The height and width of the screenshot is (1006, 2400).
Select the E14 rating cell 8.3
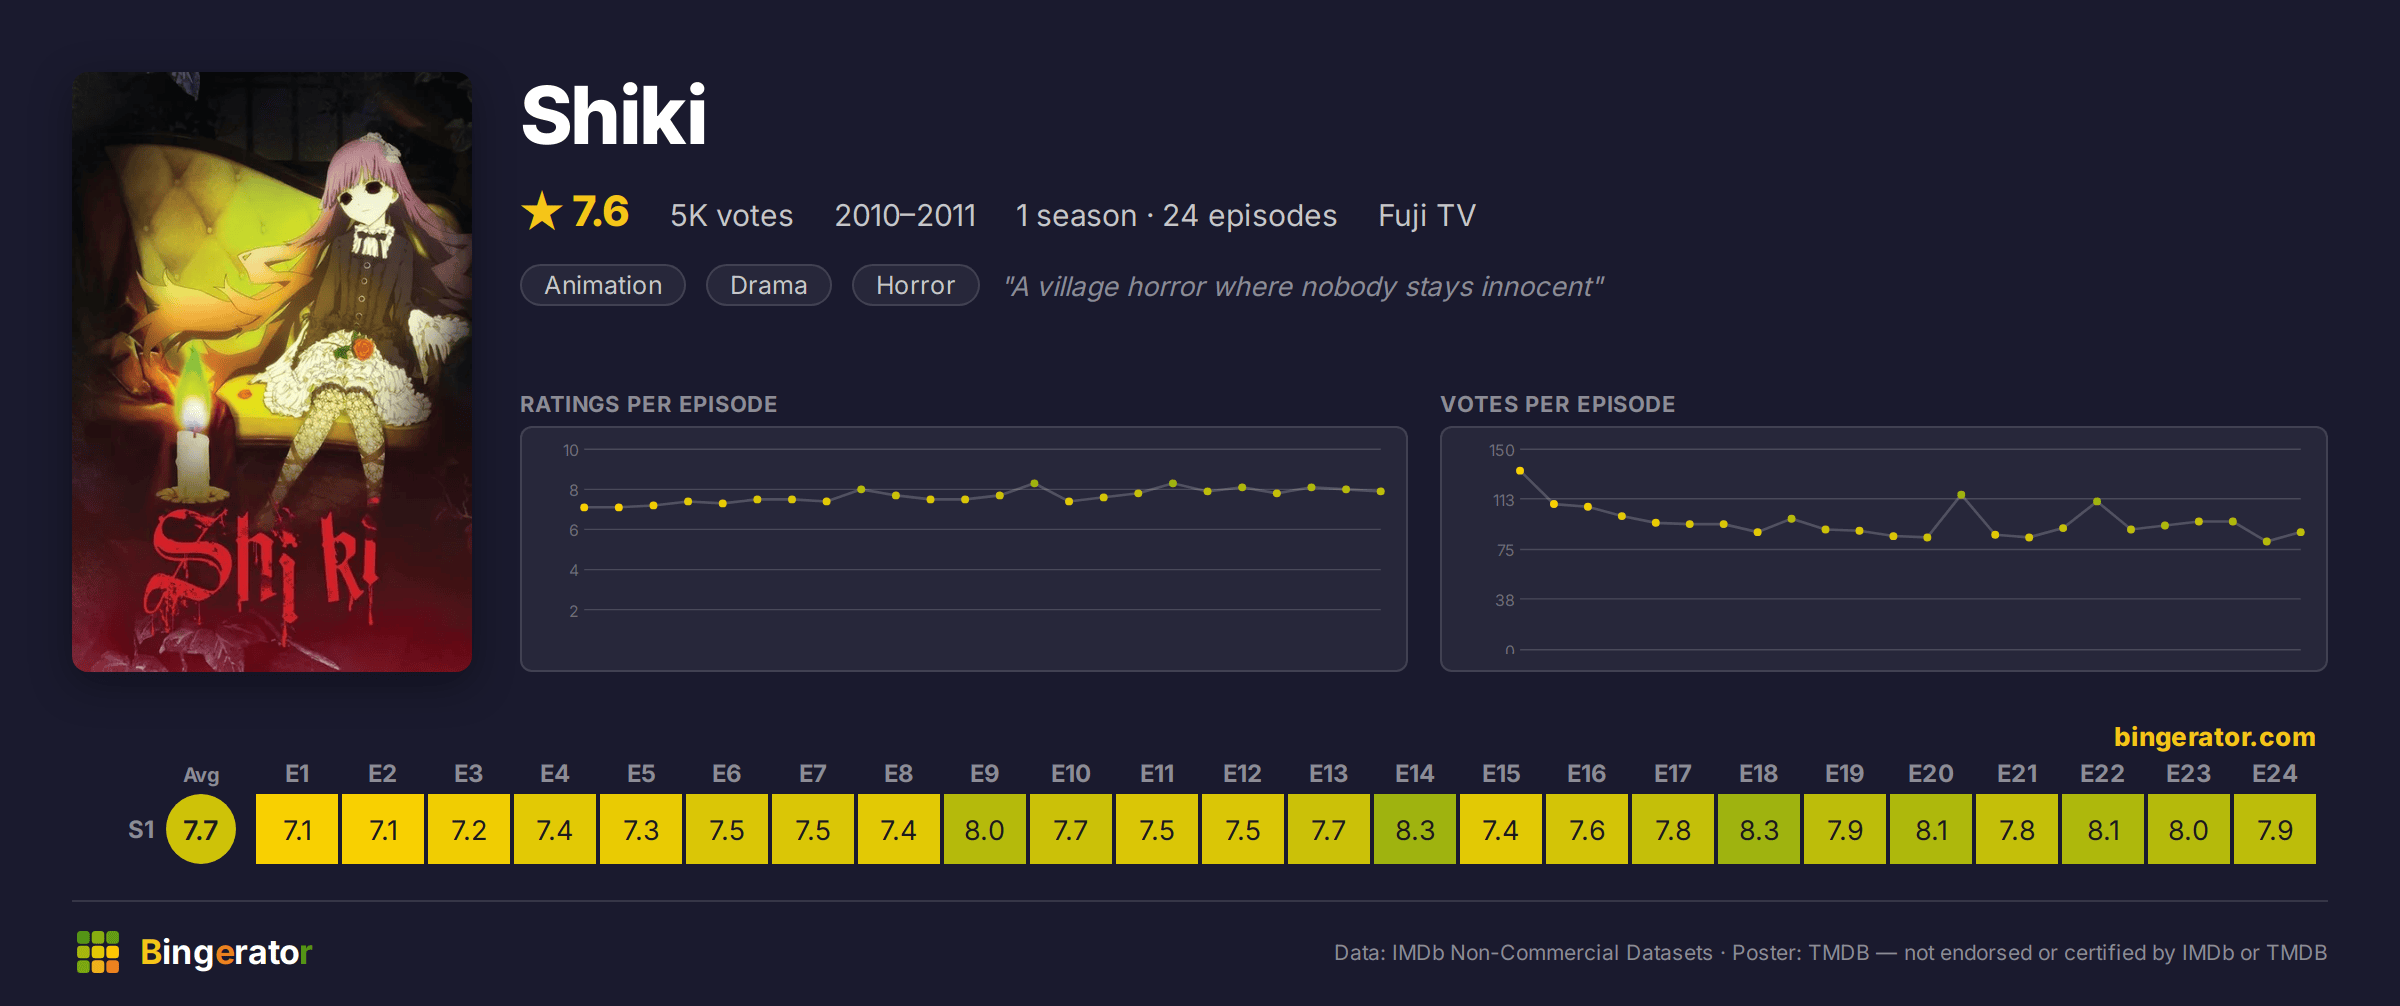pos(1415,829)
